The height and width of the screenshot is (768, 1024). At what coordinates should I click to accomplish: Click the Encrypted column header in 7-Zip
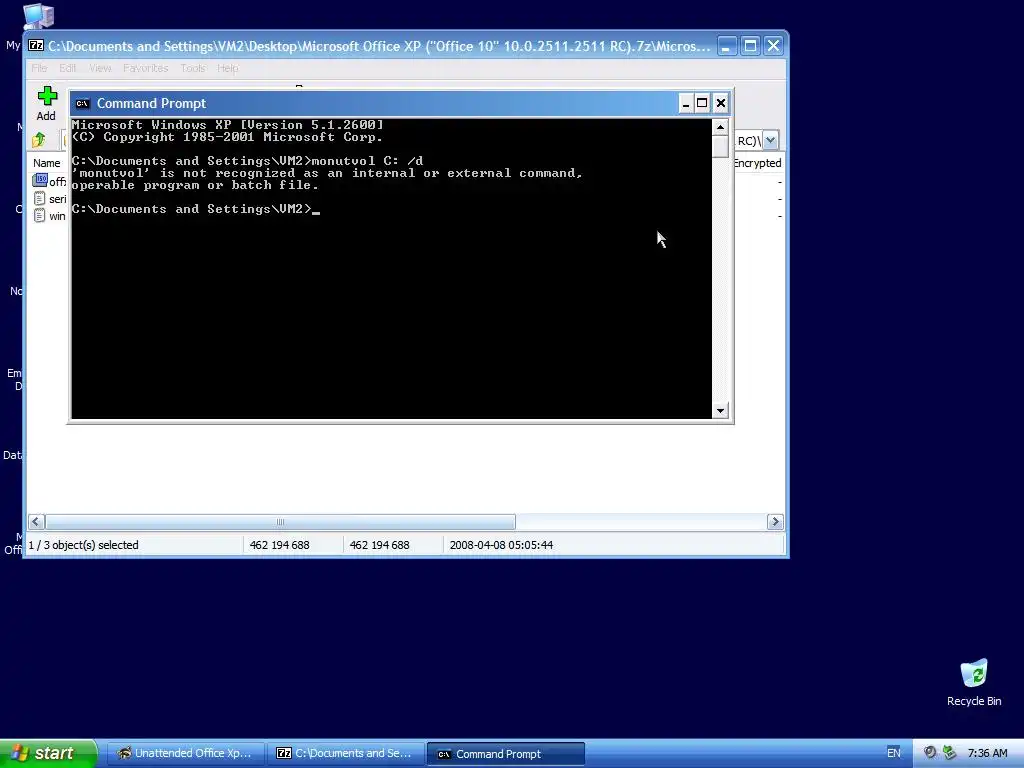pos(758,163)
